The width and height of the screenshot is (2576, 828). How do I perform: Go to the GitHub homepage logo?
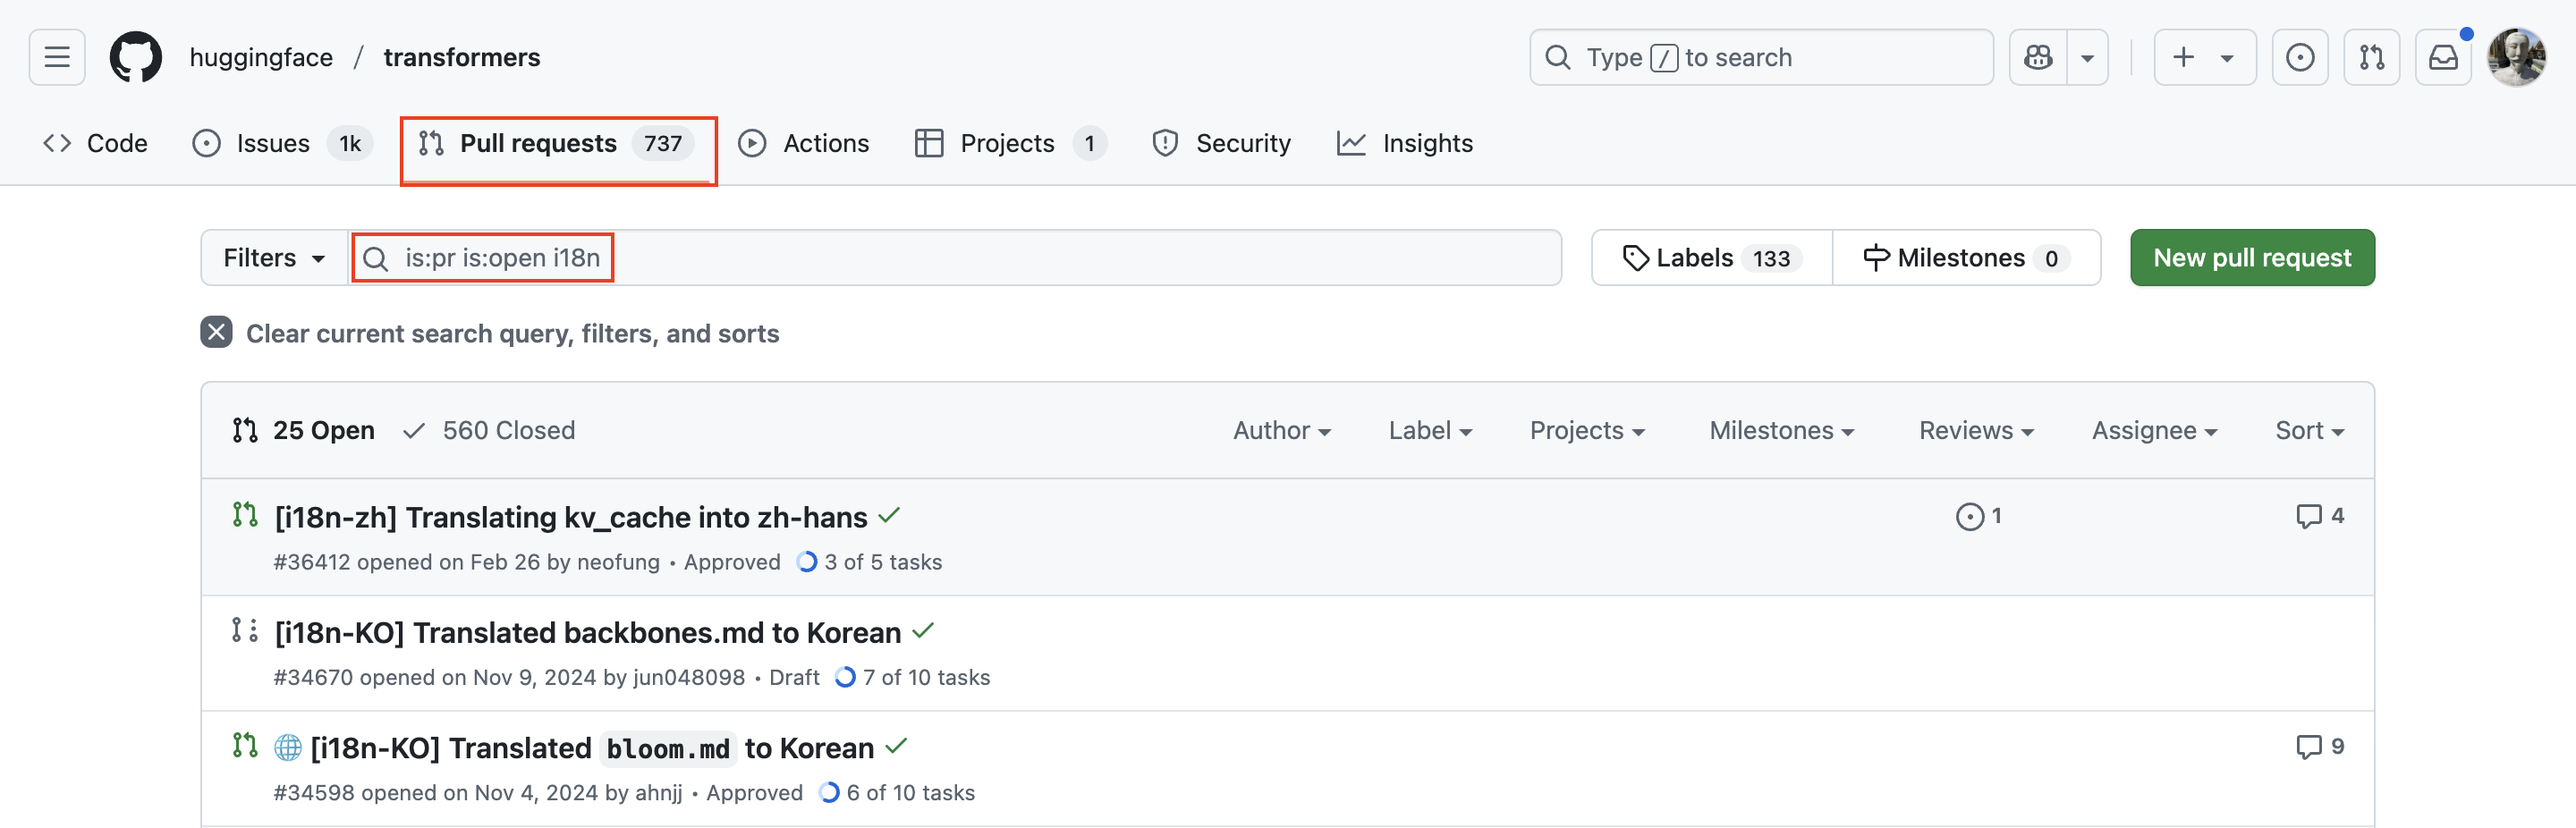point(135,57)
